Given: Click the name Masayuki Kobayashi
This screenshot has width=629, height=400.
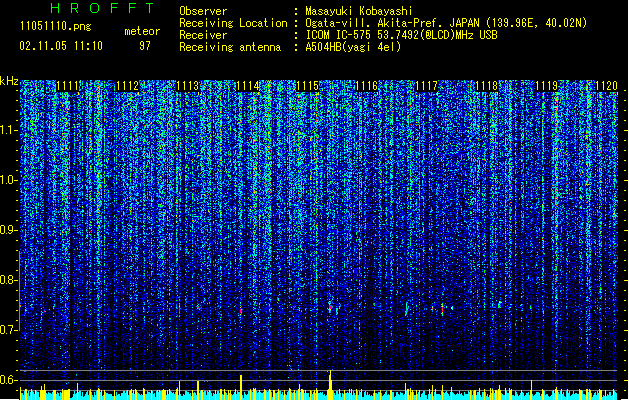Looking at the screenshot, I should tap(359, 11).
